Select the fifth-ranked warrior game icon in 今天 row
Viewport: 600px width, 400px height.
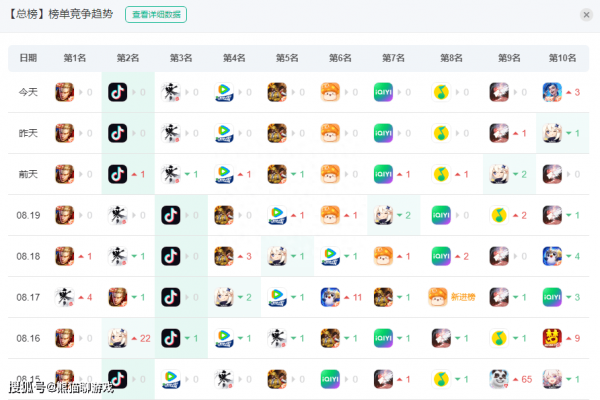277,92
